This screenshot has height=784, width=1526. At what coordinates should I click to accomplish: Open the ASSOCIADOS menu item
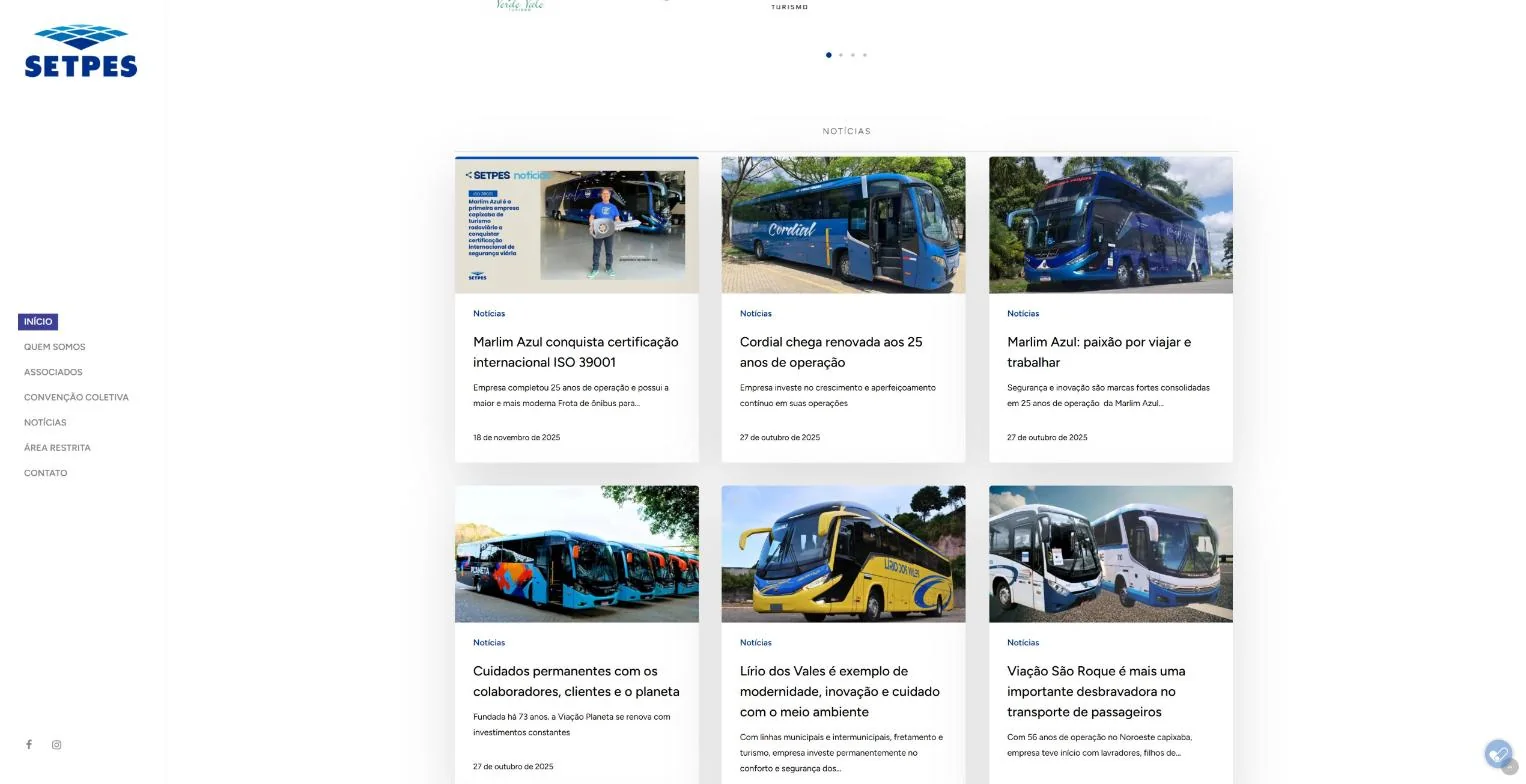click(x=53, y=372)
